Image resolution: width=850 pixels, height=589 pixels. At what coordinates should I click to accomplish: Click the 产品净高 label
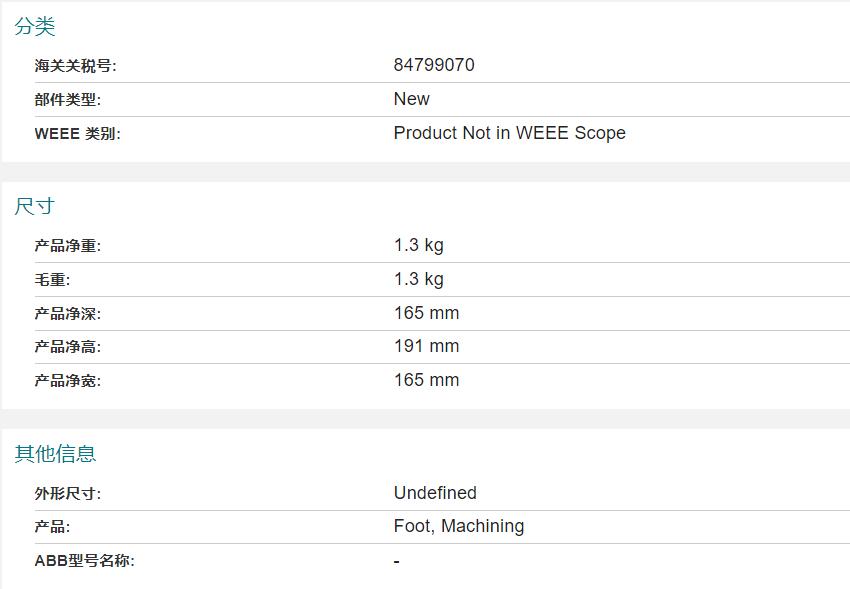click(68, 347)
